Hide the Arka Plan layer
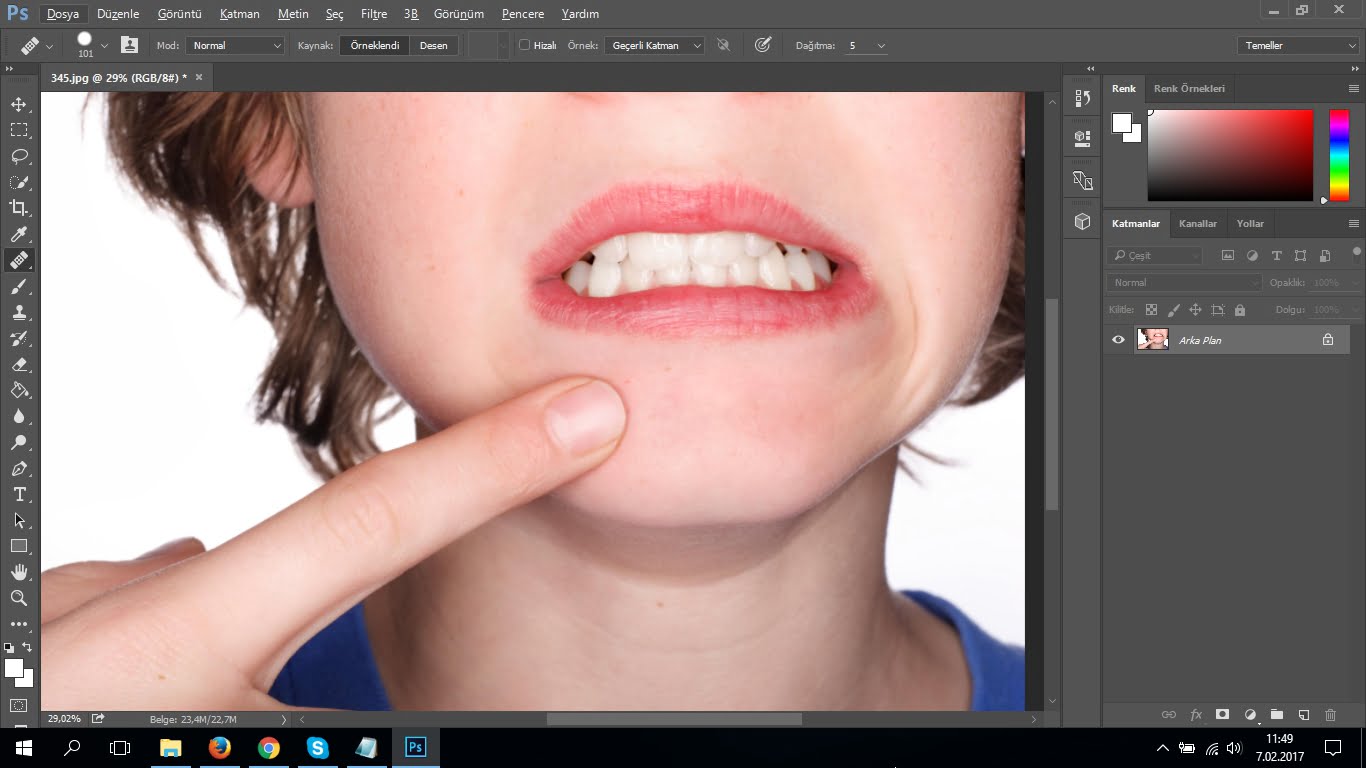 click(1118, 339)
